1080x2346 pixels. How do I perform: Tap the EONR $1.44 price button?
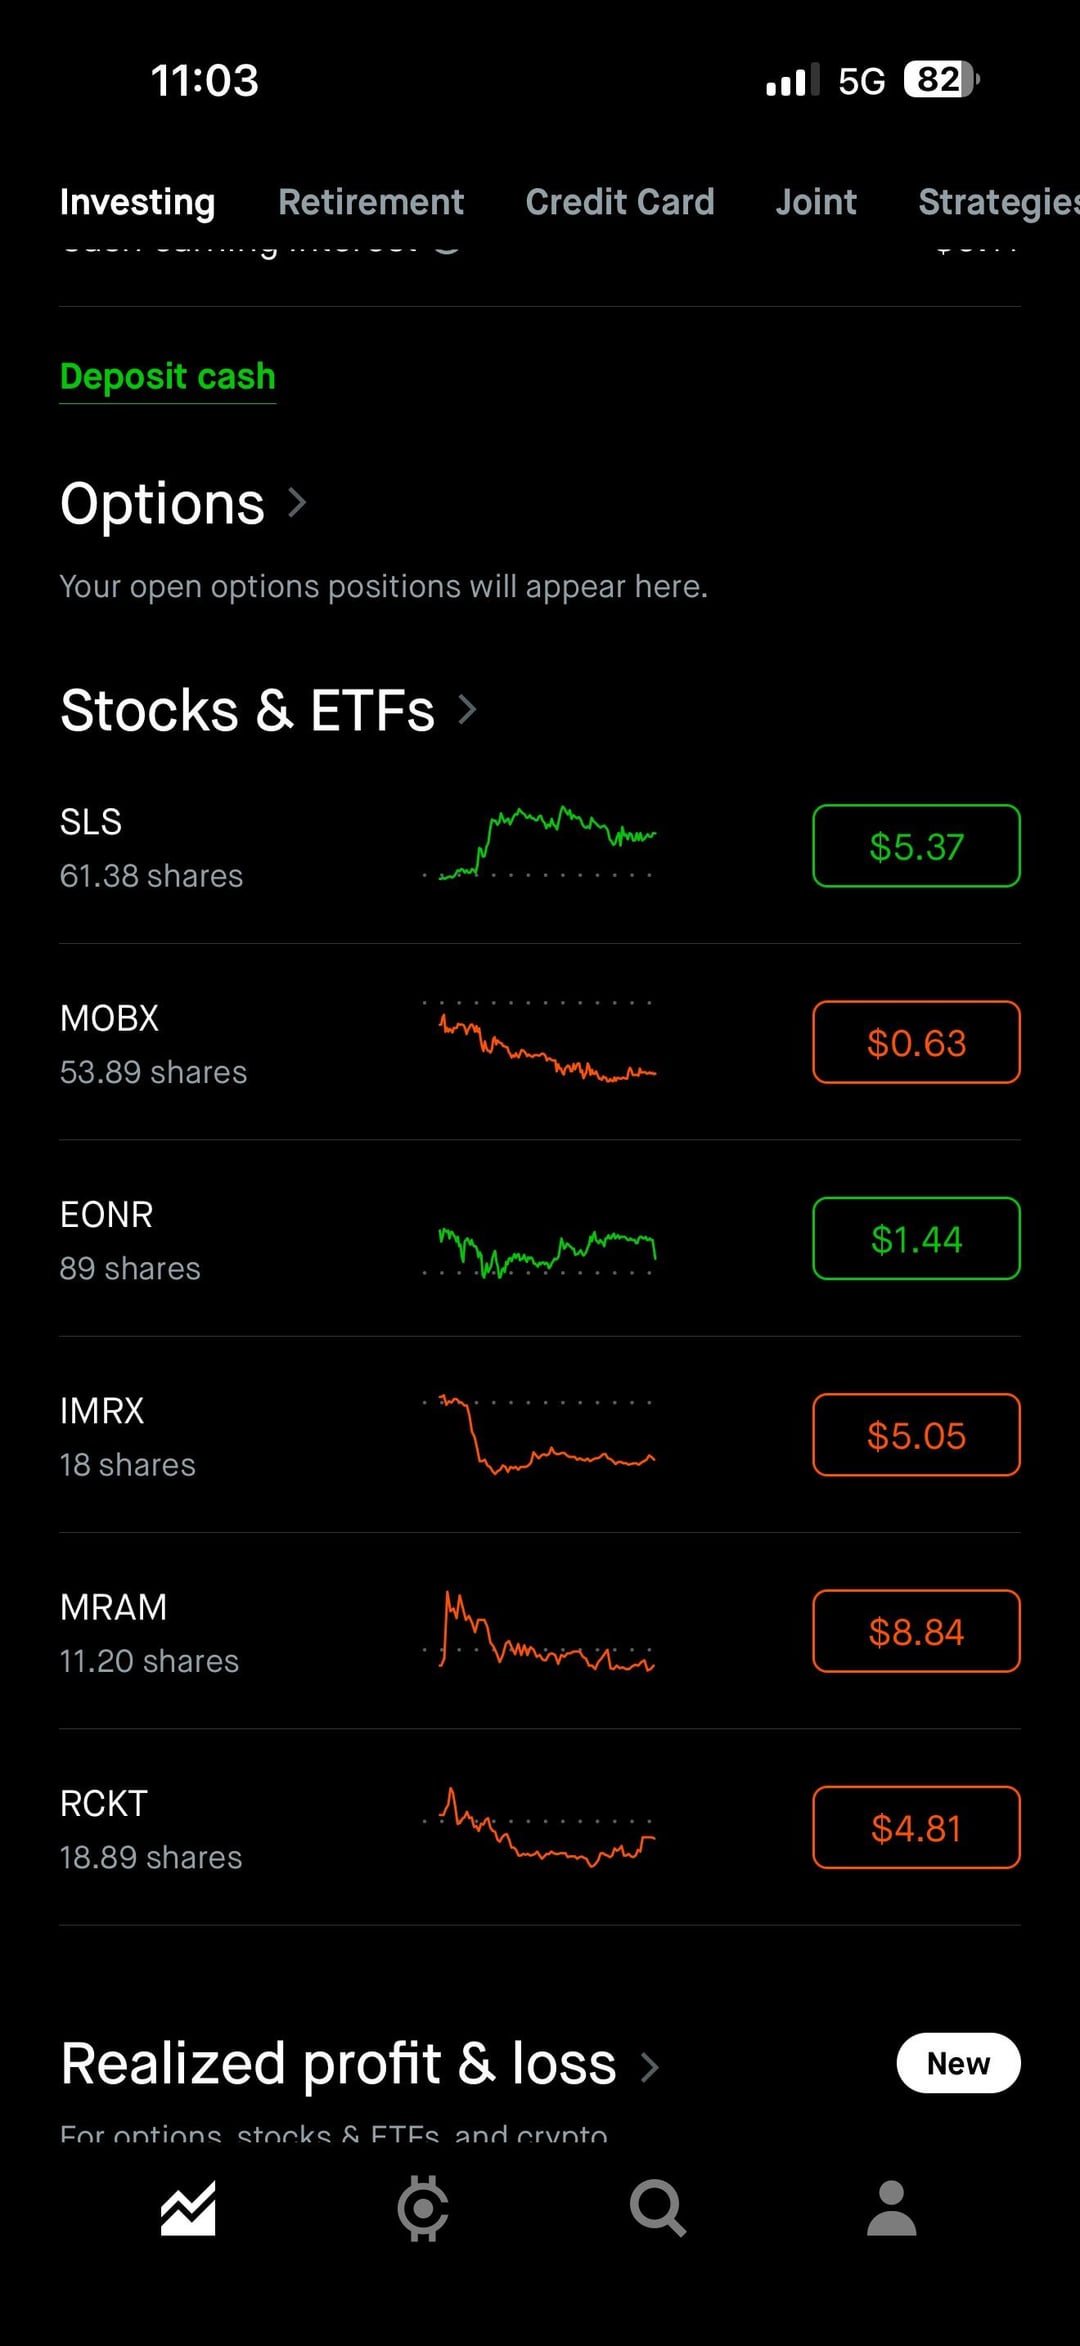[x=916, y=1239]
